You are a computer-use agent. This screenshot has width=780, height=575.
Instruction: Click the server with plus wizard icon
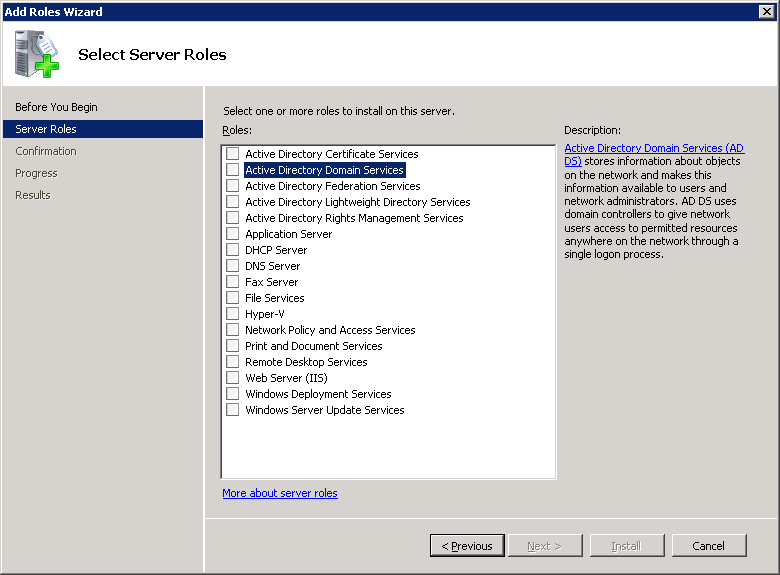[x=37, y=54]
